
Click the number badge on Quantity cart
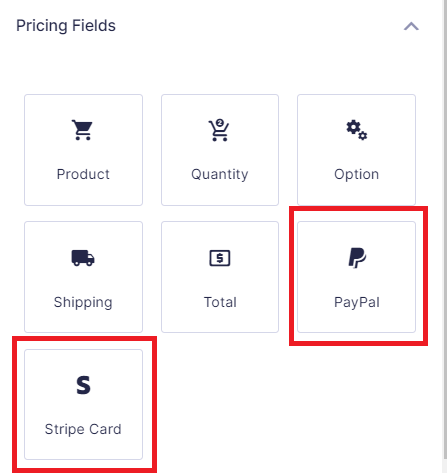tap(220, 123)
